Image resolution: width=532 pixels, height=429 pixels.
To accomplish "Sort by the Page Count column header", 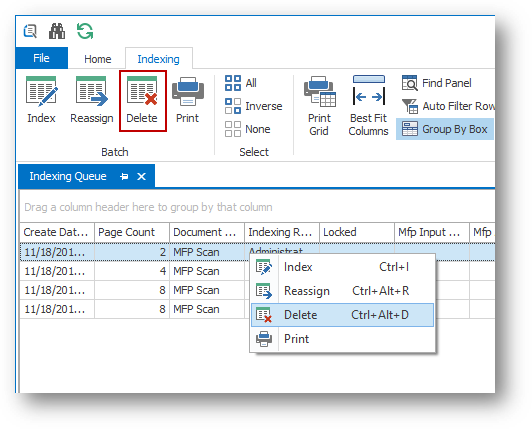I will point(132,232).
